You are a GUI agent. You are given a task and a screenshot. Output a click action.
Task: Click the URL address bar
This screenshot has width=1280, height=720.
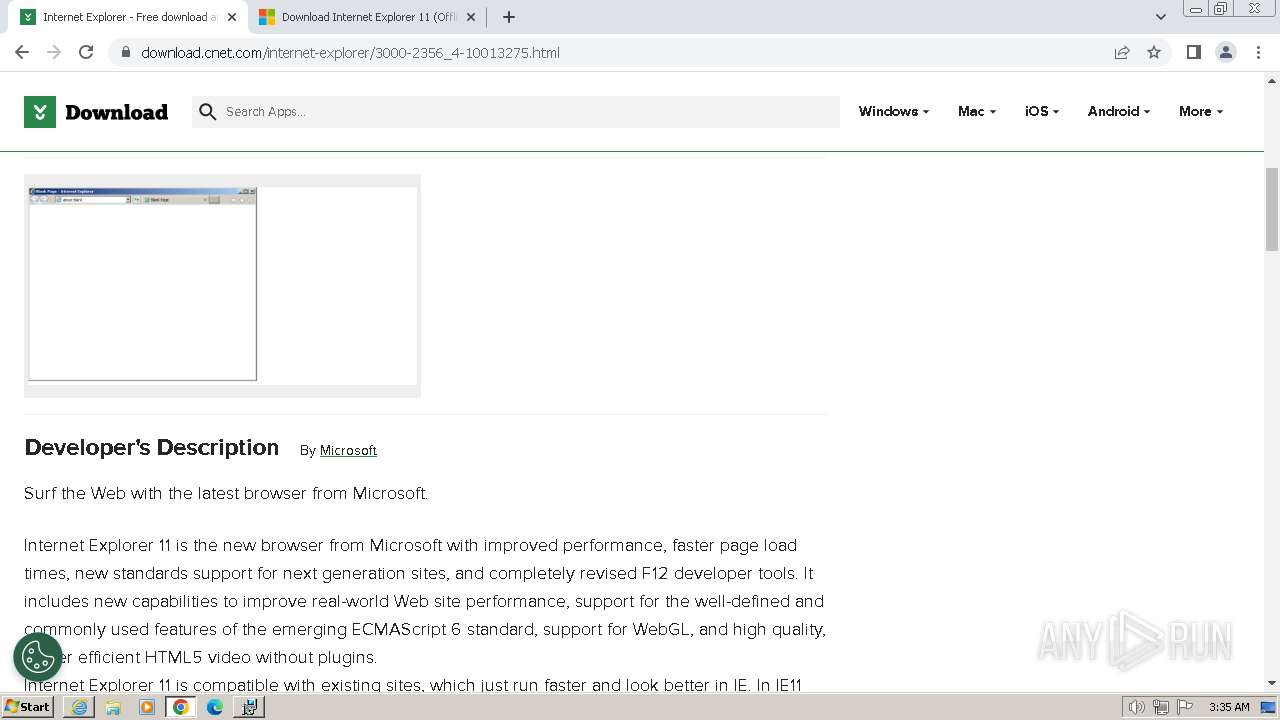pos(620,52)
